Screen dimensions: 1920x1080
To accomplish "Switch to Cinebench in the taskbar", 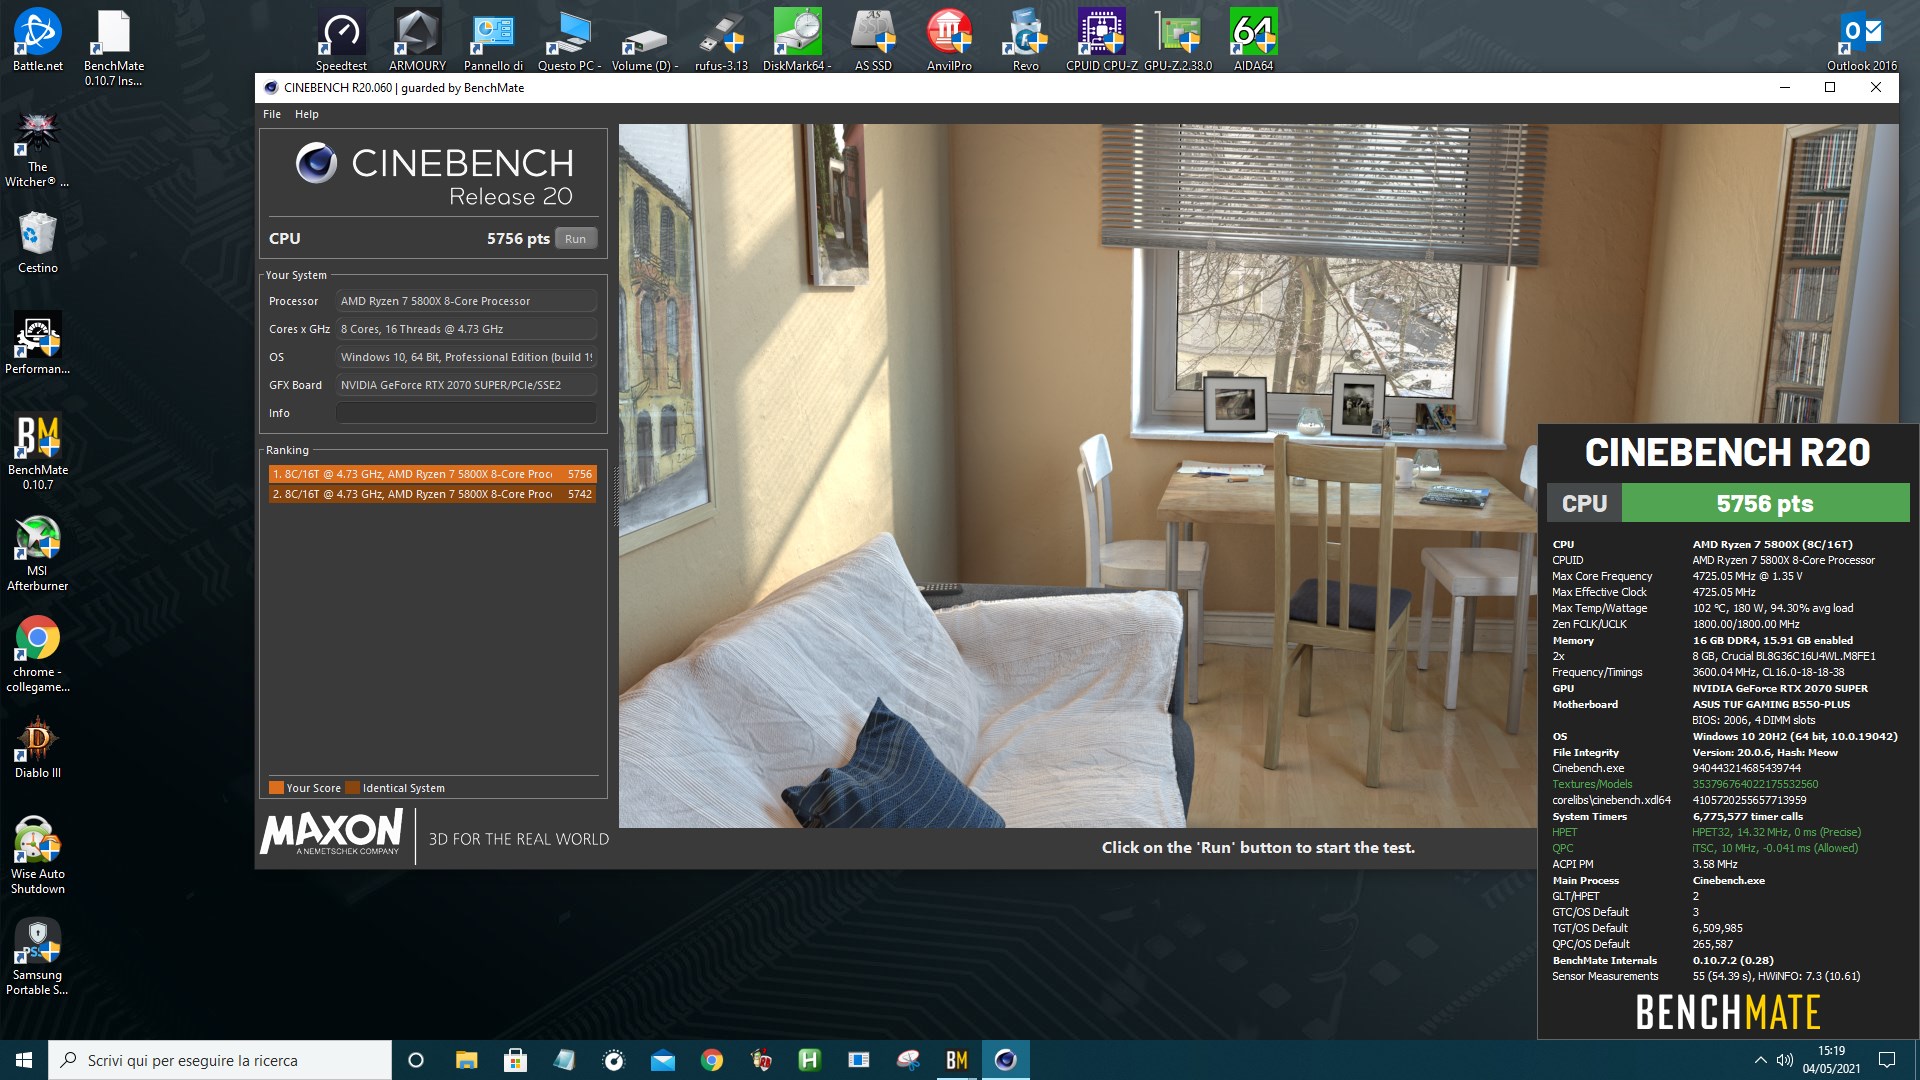I will click(x=1005, y=1060).
